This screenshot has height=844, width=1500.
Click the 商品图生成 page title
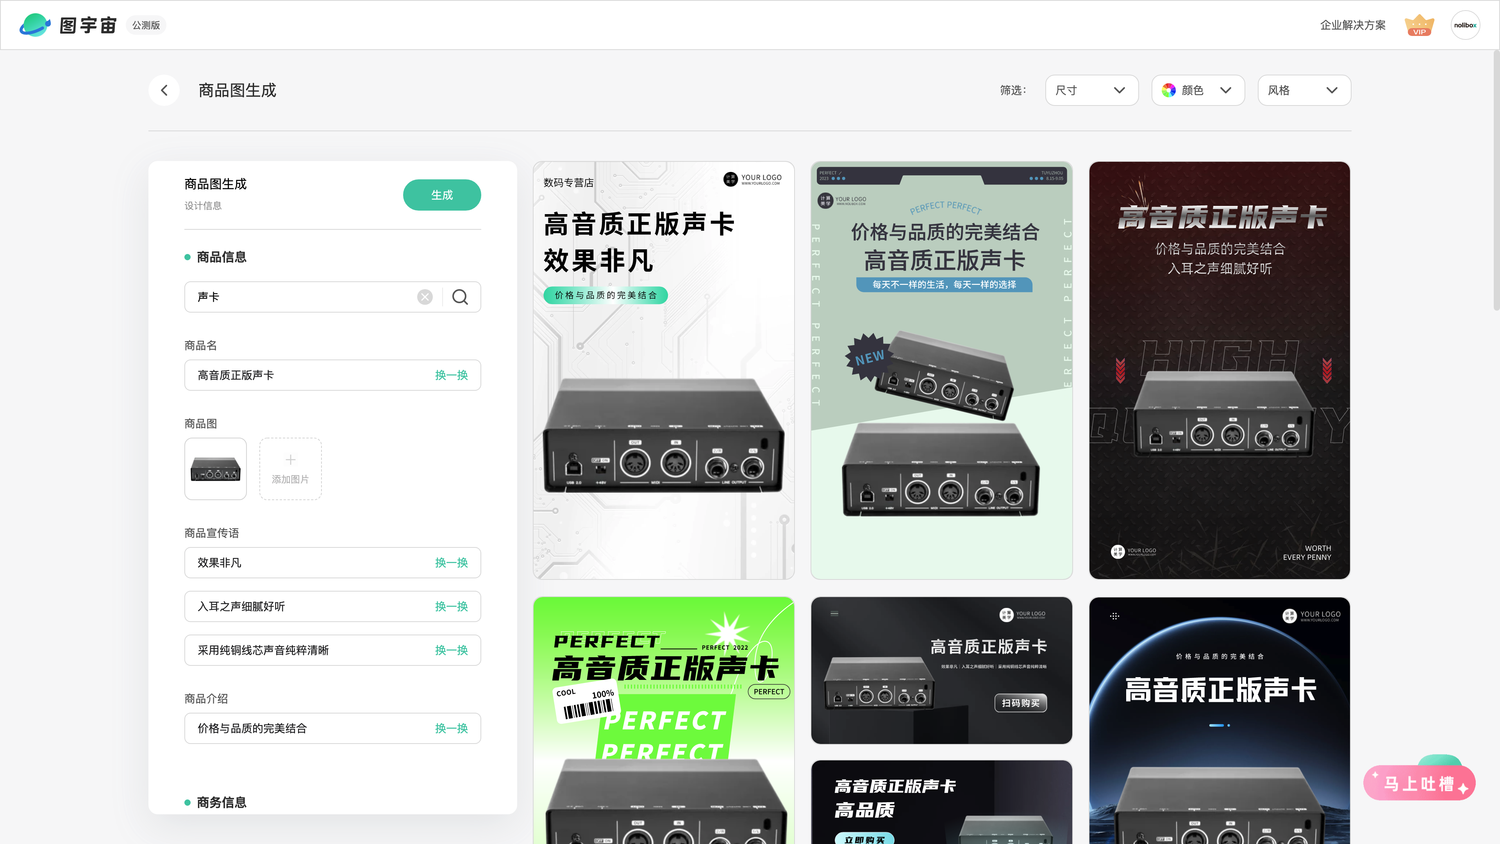(x=237, y=90)
